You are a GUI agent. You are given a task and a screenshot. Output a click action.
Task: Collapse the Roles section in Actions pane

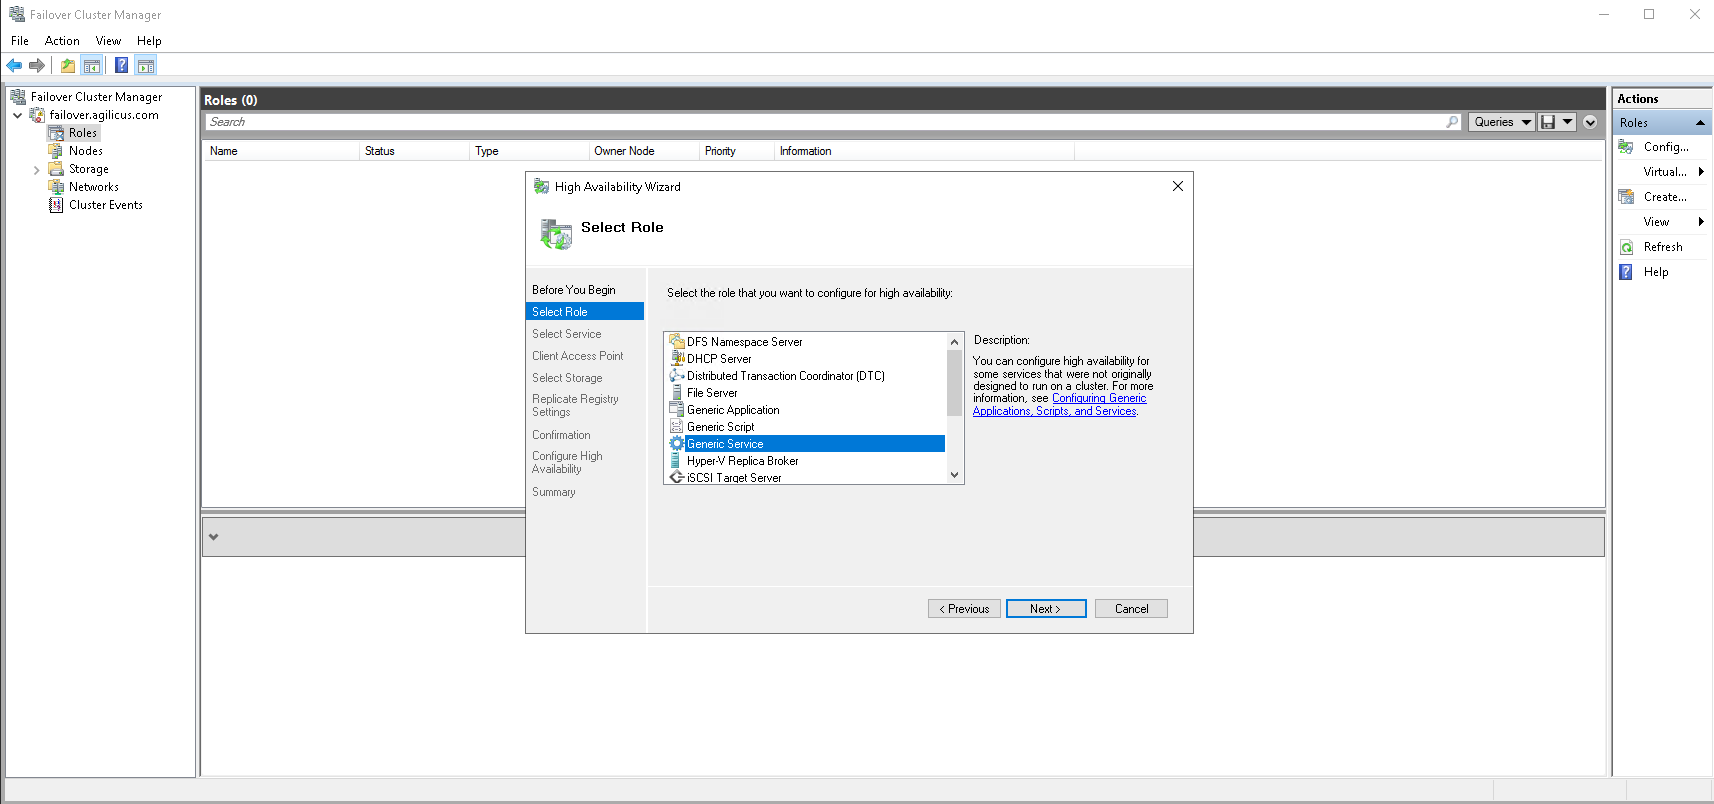1699,123
